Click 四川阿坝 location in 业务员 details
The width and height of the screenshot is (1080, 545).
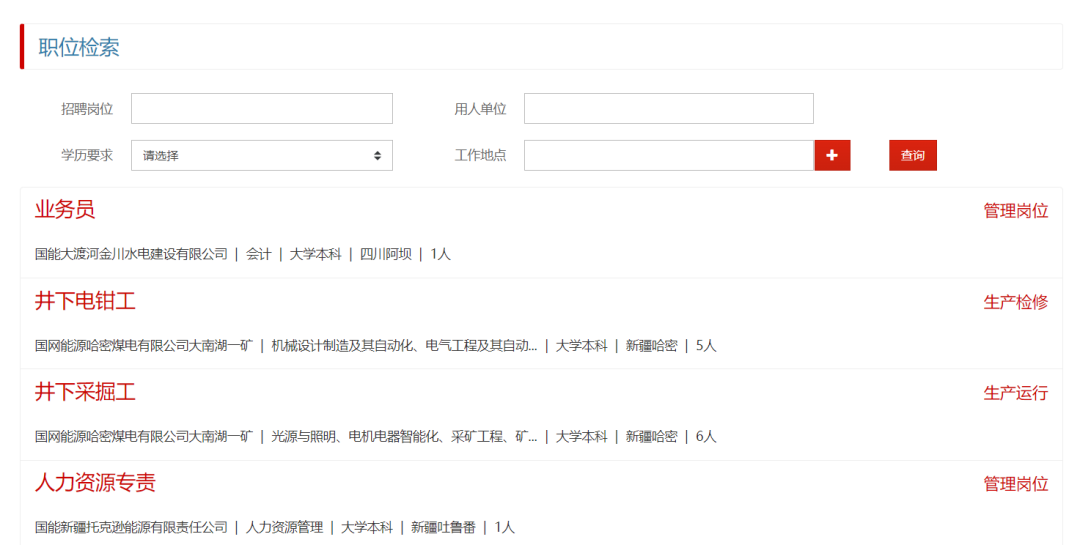(x=385, y=254)
